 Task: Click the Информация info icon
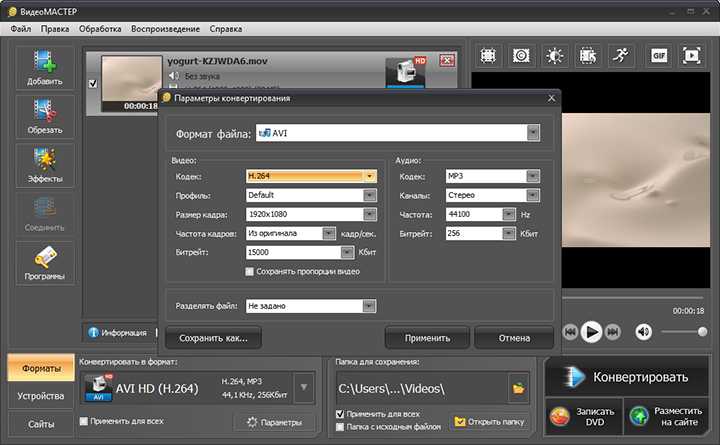click(93, 332)
